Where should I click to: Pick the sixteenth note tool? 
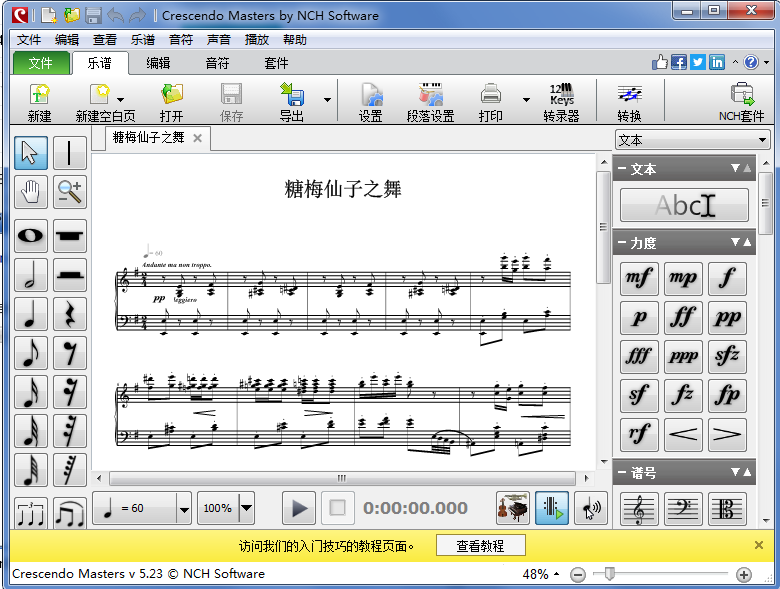tap(31, 392)
